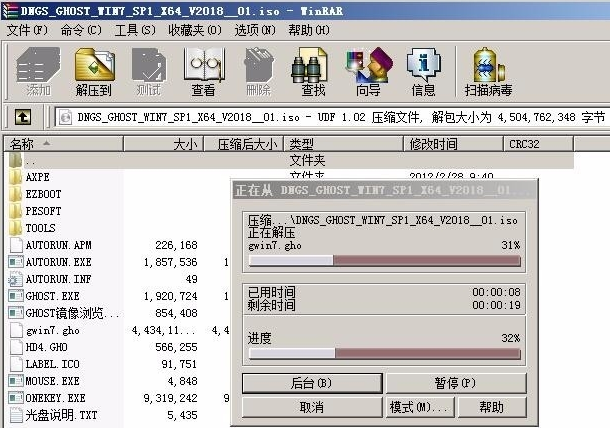This screenshot has height=428, width=610.
Task: Click the gwin7.gho file icon
Action: point(16,330)
